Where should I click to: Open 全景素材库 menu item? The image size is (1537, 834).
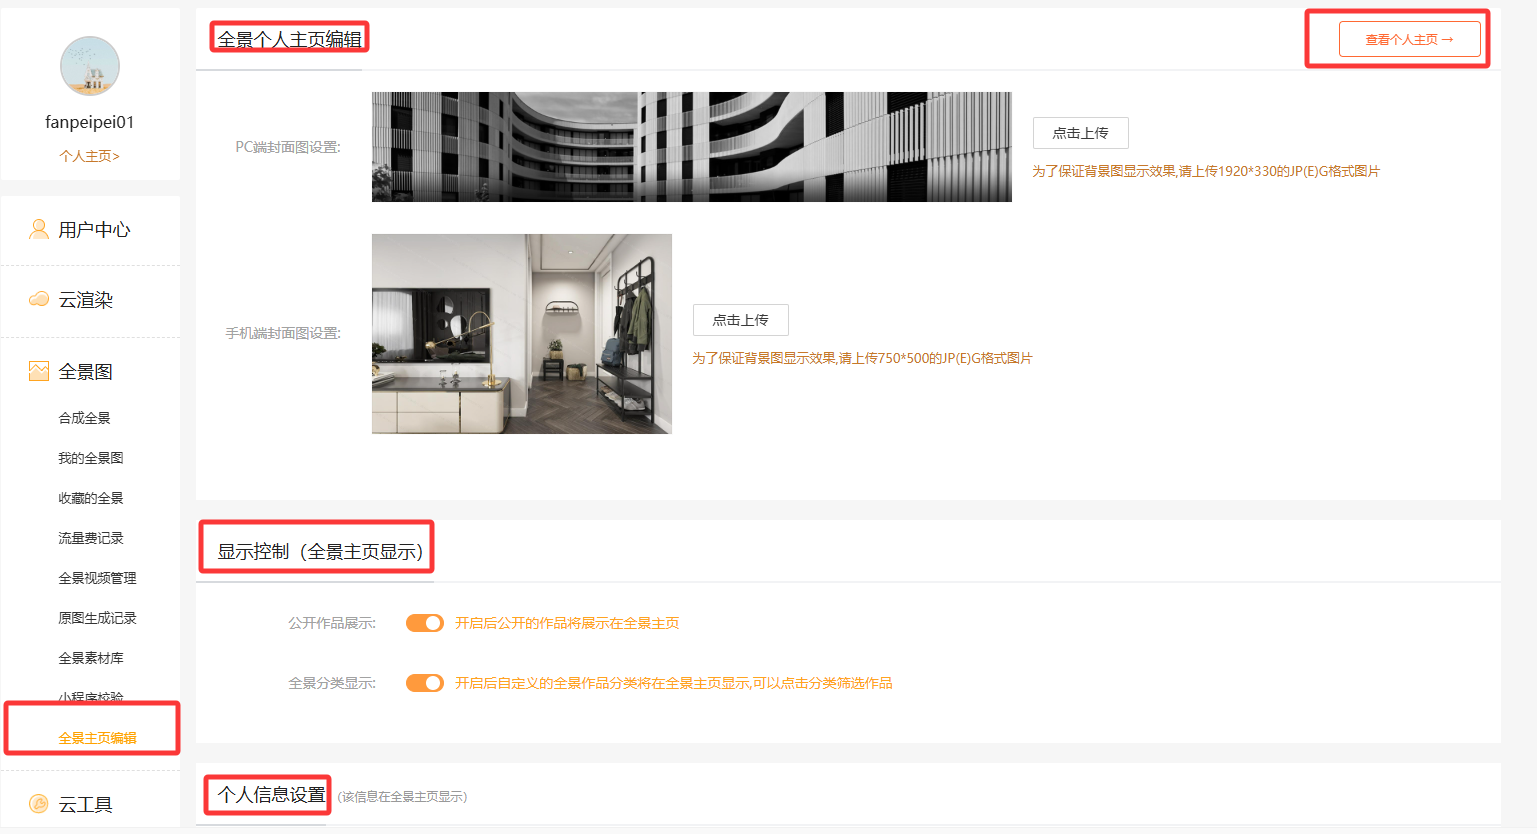click(90, 658)
